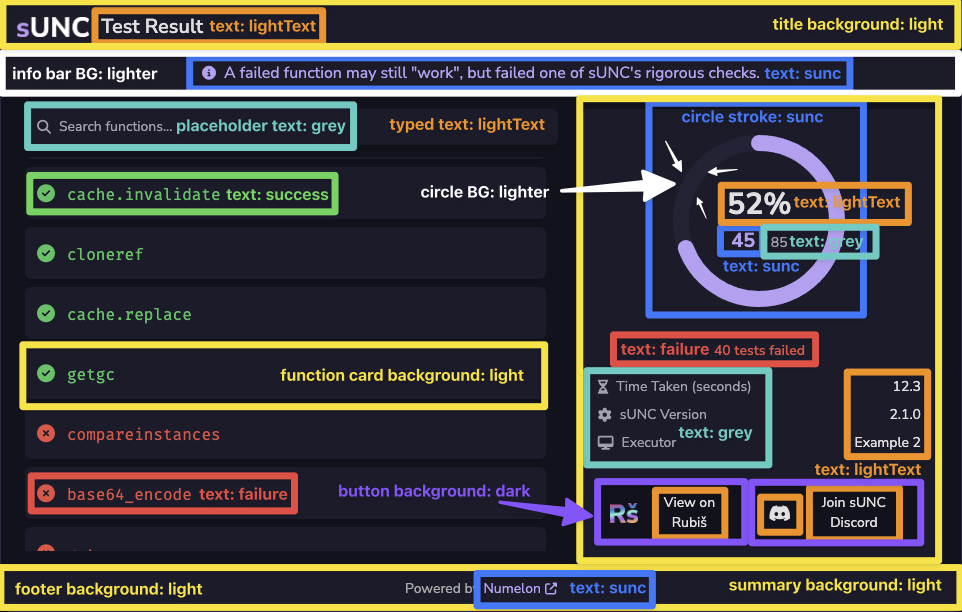This screenshot has width=962, height=612.
Task: Click the 52% percentage text
Action: tap(758, 204)
